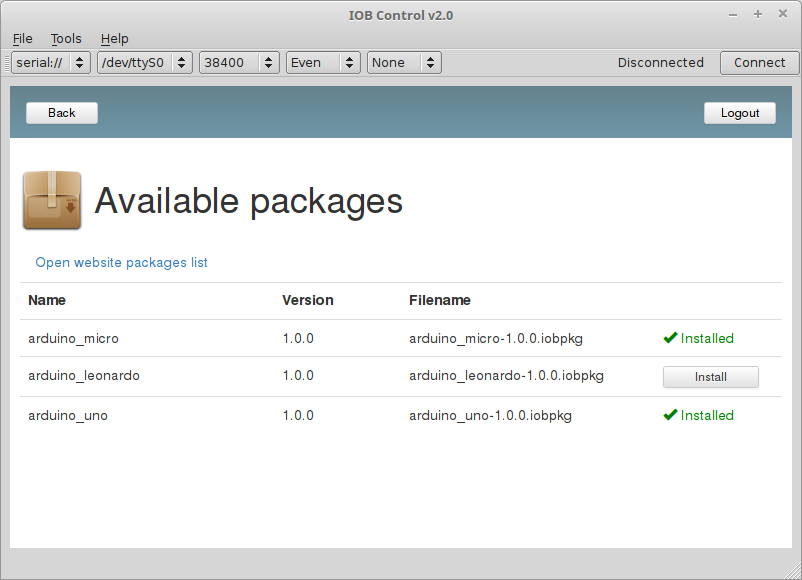
Task: Install the arduino_leonardo package
Action: 710,377
